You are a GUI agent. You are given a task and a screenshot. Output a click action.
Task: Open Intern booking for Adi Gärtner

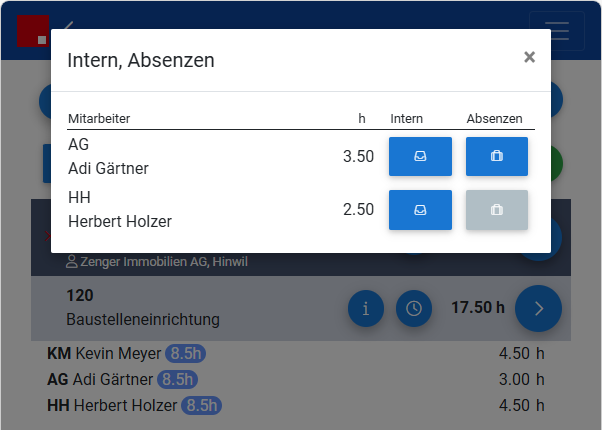[x=420, y=156]
